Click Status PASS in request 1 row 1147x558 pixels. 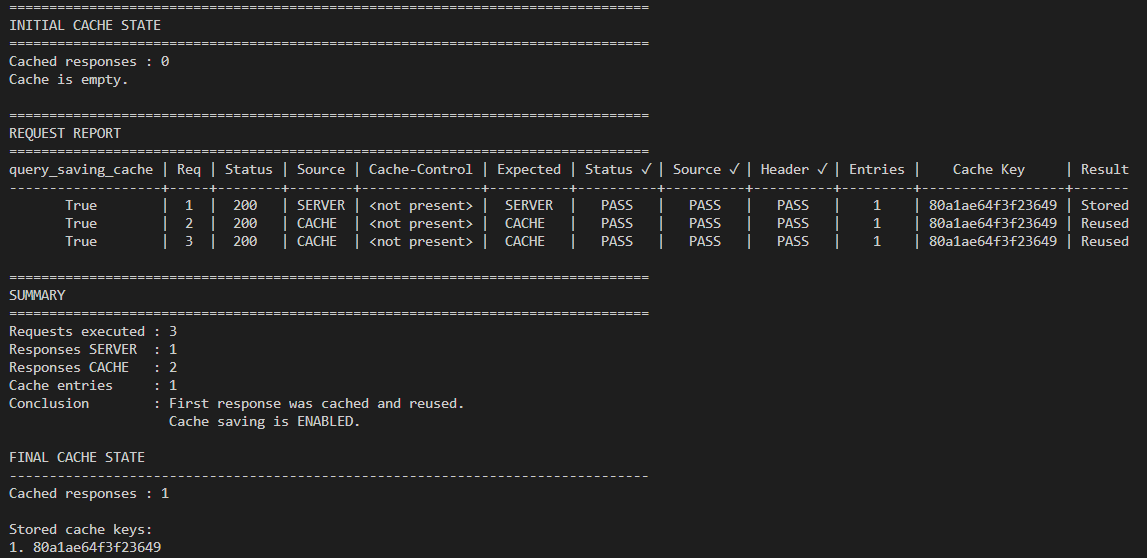(x=617, y=206)
